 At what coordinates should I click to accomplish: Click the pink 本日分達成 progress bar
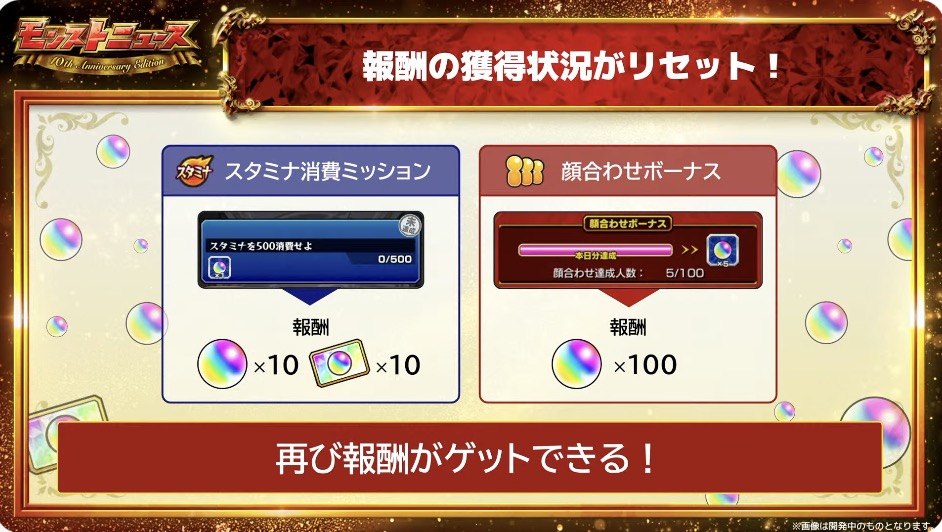click(x=595, y=250)
